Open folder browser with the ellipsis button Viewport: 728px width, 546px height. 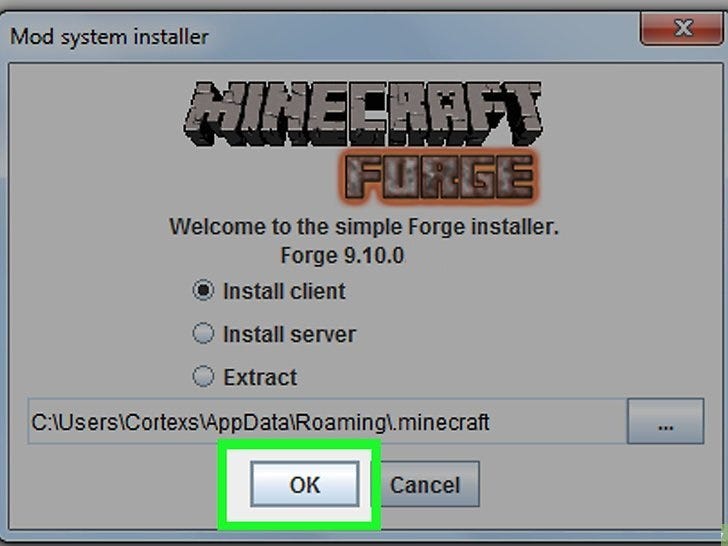coord(665,421)
